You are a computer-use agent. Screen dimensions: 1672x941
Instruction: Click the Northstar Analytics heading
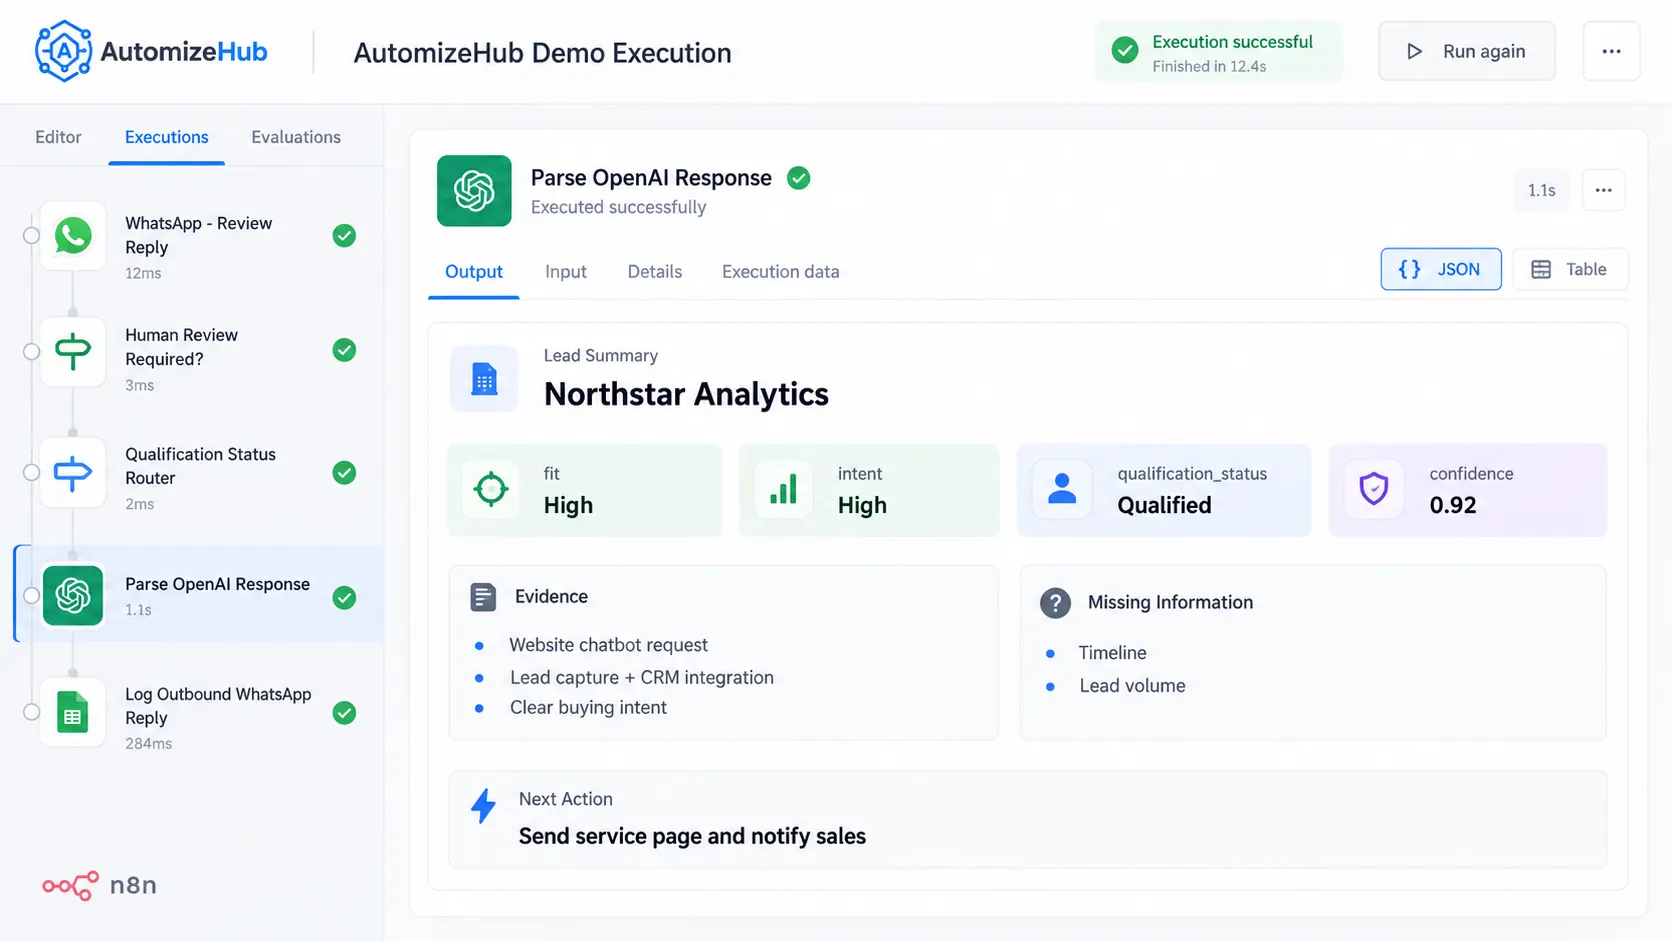[x=686, y=394]
